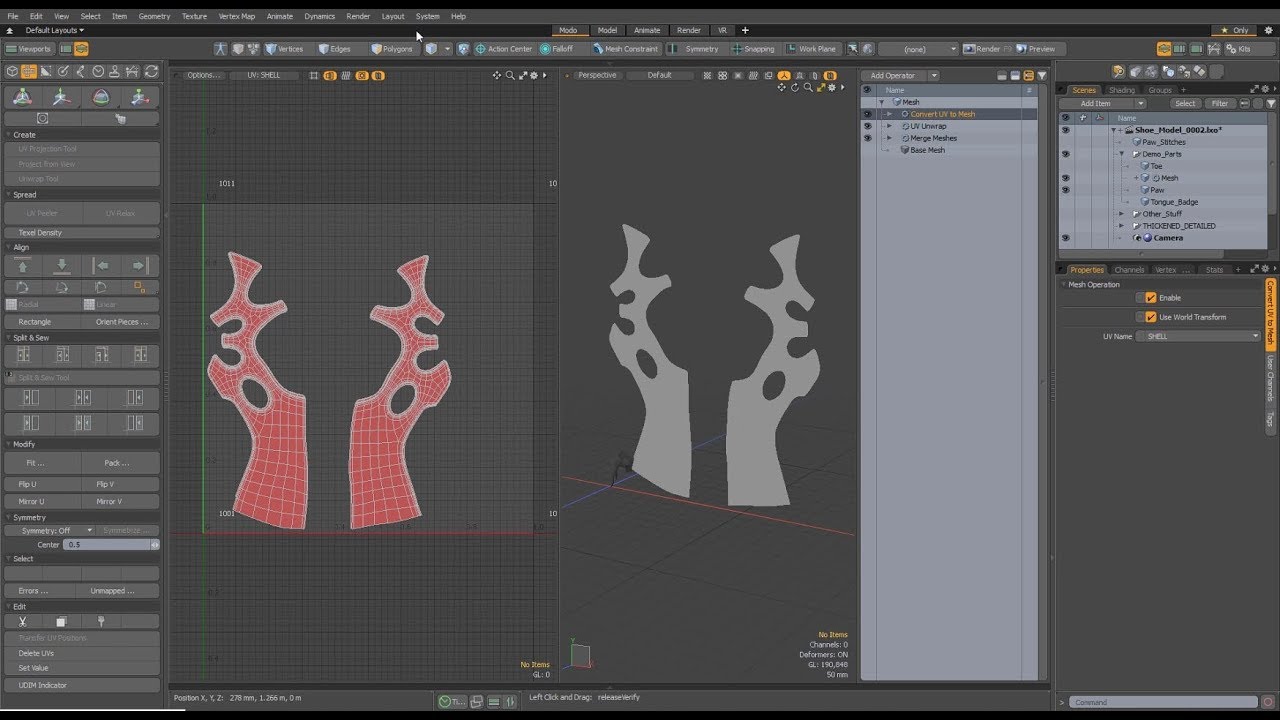Toggle the Enable checkbox
1280x720 pixels.
pos(1151,298)
